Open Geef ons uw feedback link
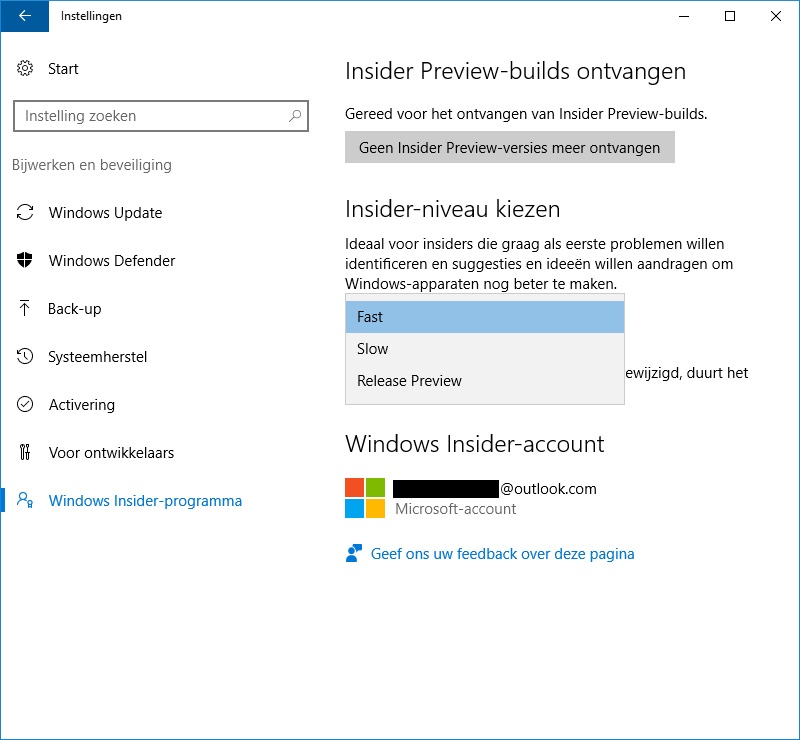This screenshot has width=800, height=740. click(x=502, y=554)
